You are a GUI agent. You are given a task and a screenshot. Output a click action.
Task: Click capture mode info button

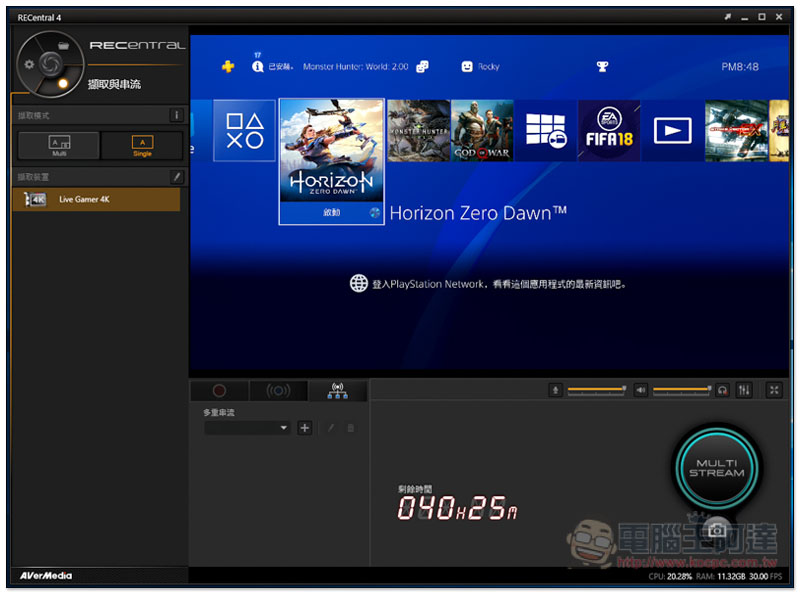[x=176, y=115]
